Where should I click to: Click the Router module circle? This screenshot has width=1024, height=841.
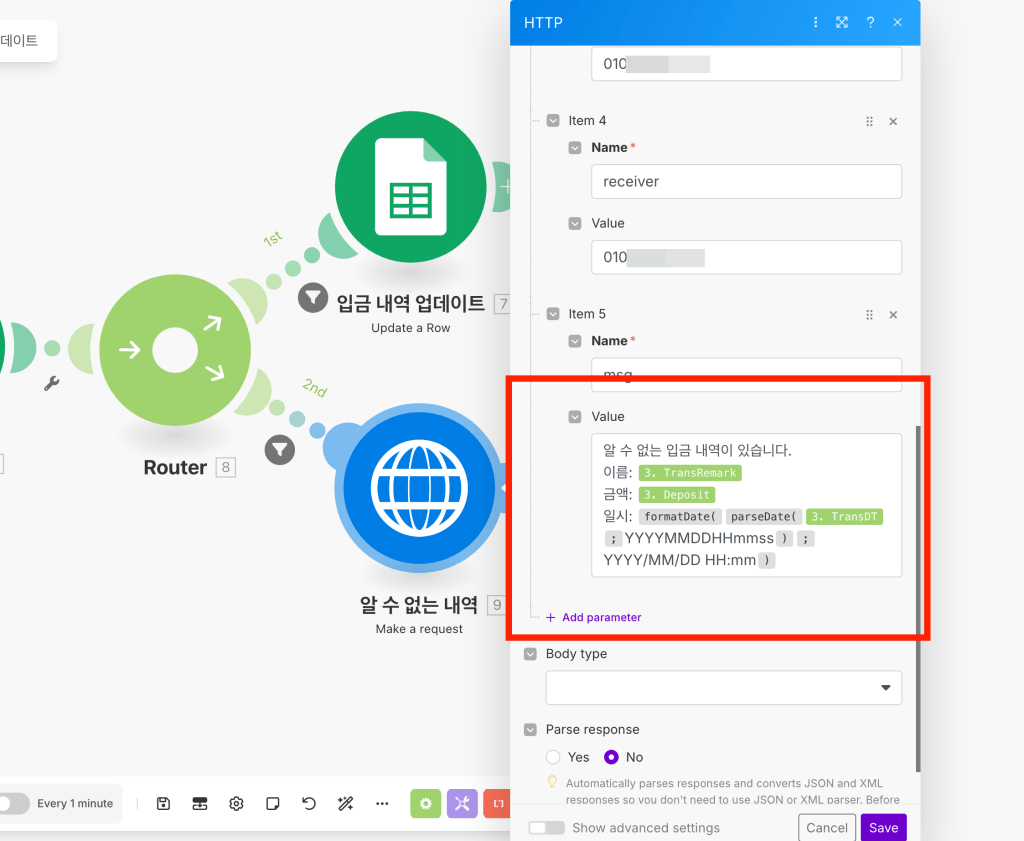coord(175,350)
